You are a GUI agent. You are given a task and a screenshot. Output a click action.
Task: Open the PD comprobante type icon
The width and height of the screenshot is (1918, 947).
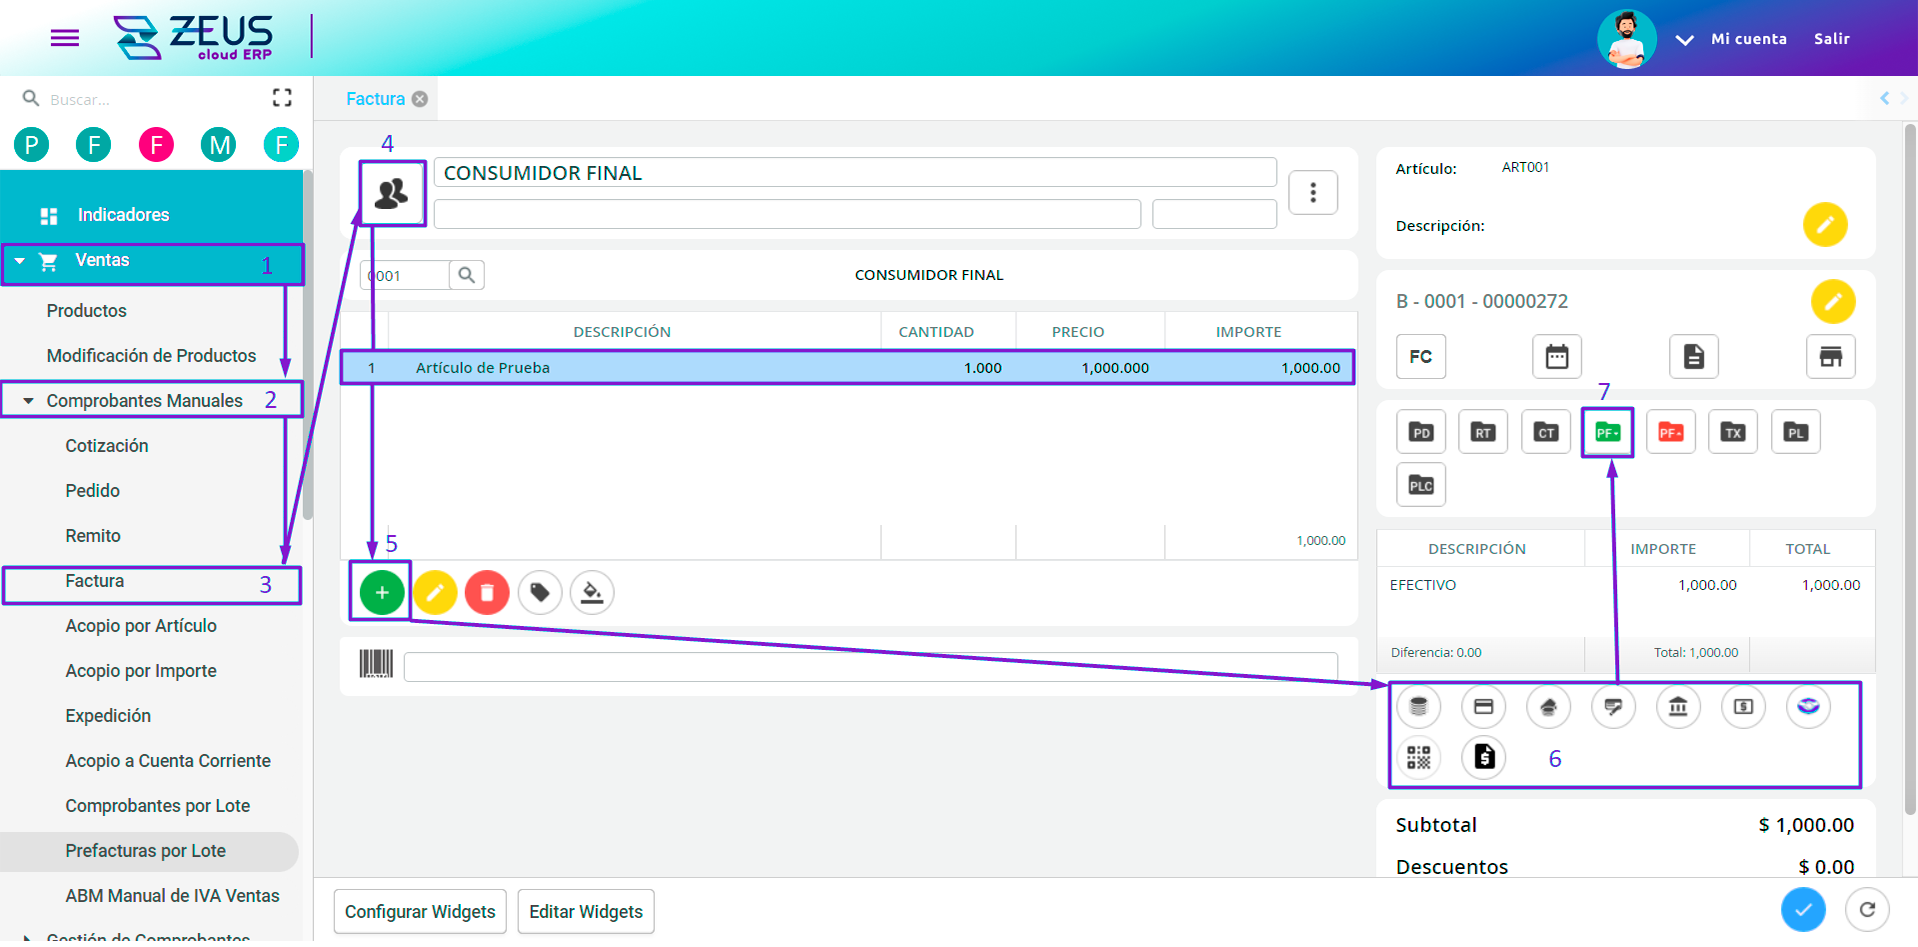tap(1420, 431)
